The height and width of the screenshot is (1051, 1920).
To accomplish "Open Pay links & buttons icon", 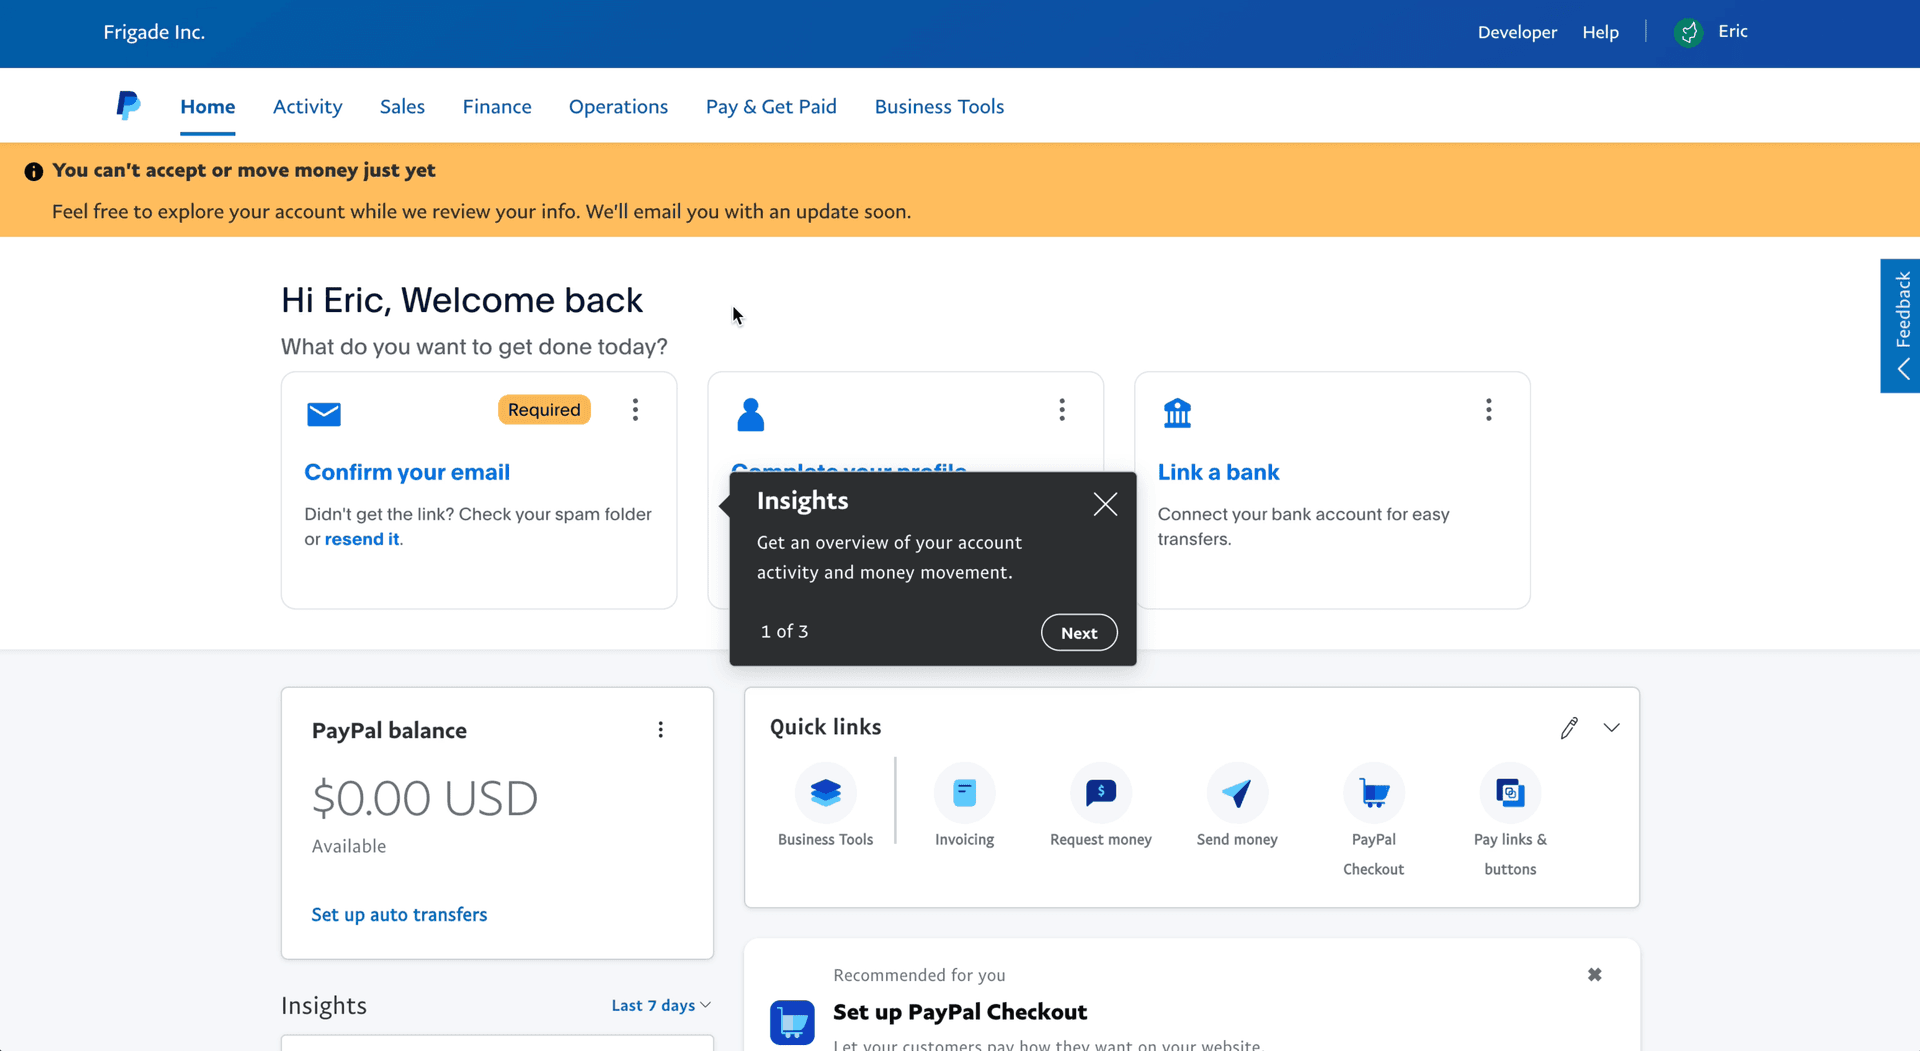I will pyautogui.click(x=1509, y=793).
